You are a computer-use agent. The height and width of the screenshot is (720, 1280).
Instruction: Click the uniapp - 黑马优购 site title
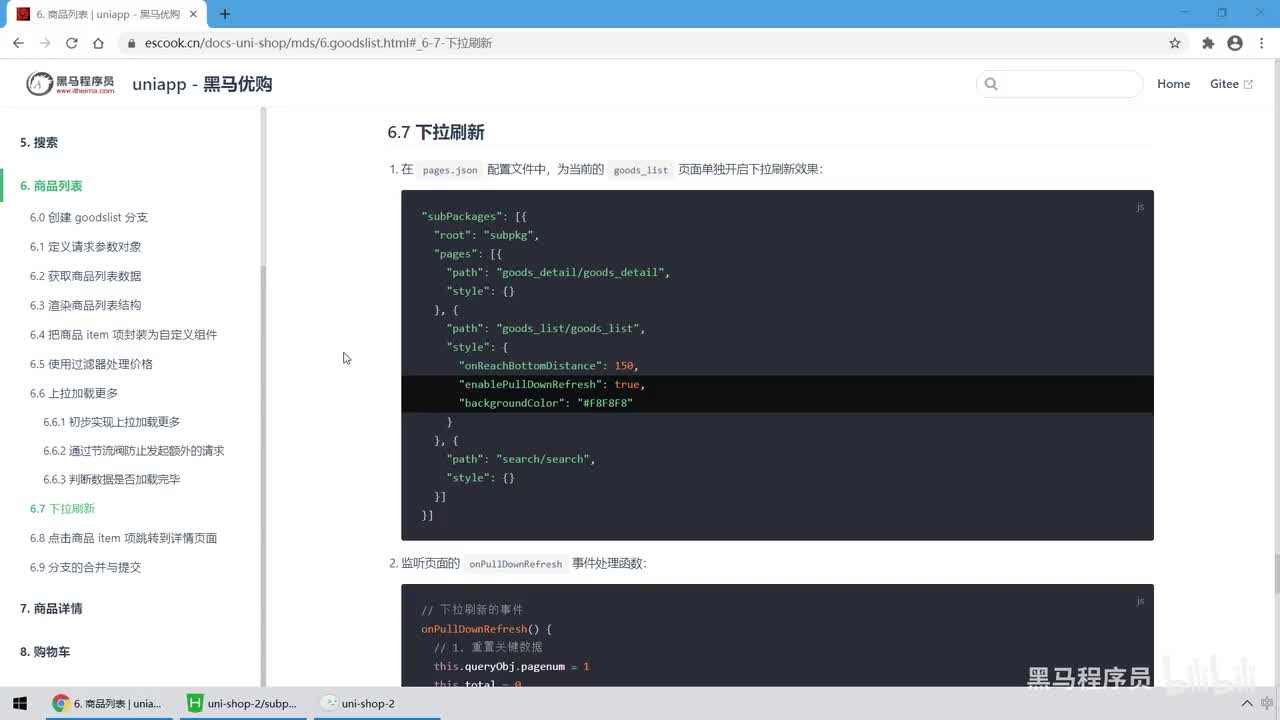click(x=202, y=84)
